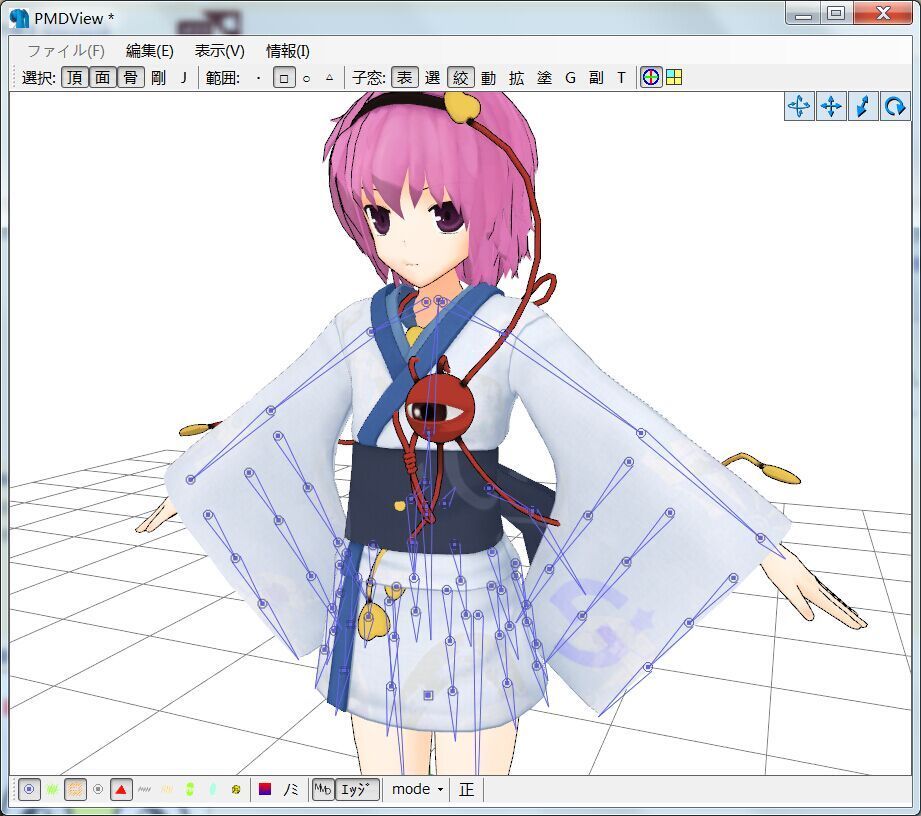Image resolution: width=921 pixels, height=816 pixels.
Task: Toggle the orange wireframe display icon
Action: pyautogui.click(x=75, y=789)
